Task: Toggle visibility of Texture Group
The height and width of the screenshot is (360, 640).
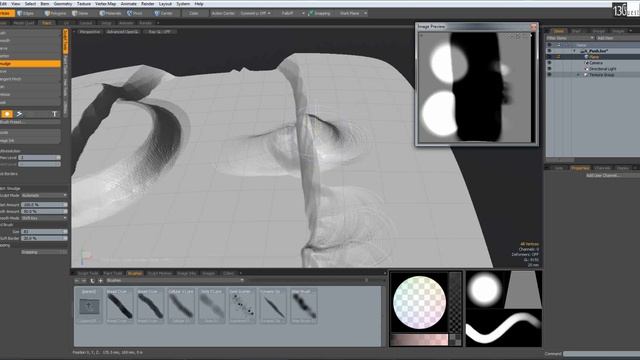Action: point(549,75)
